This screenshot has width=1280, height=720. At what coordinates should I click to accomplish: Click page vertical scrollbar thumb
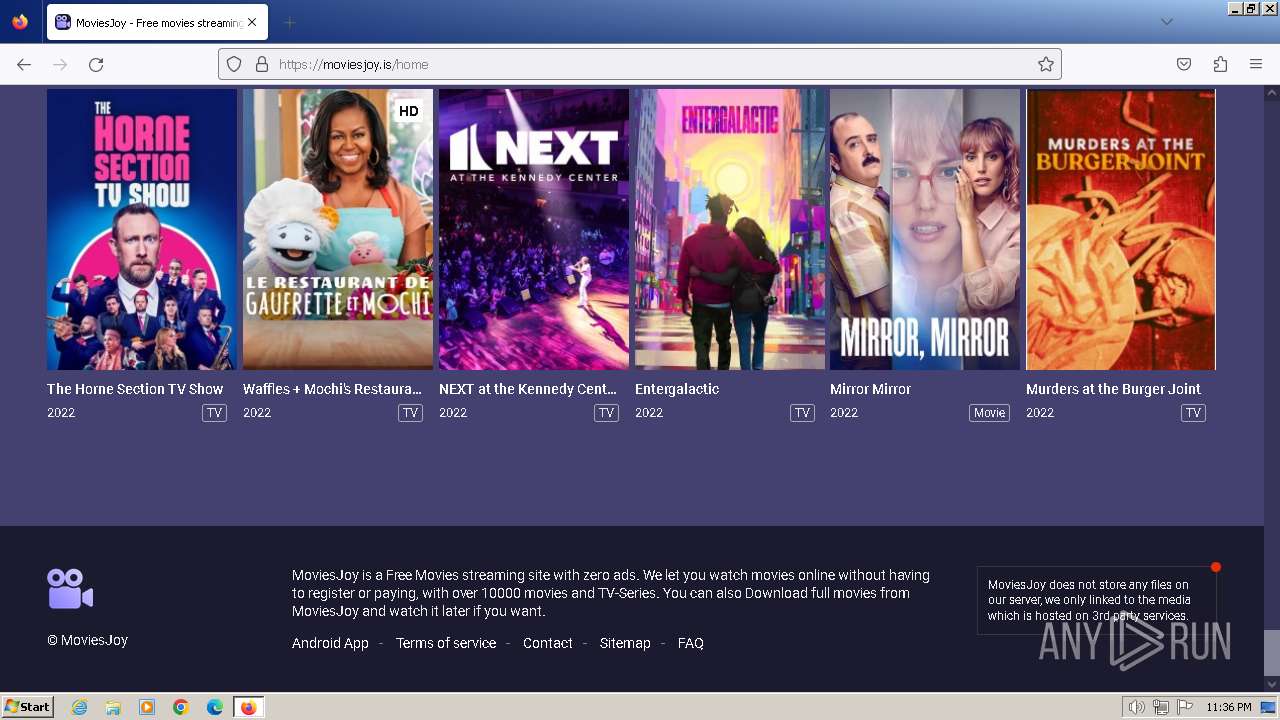[x=1271, y=653]
